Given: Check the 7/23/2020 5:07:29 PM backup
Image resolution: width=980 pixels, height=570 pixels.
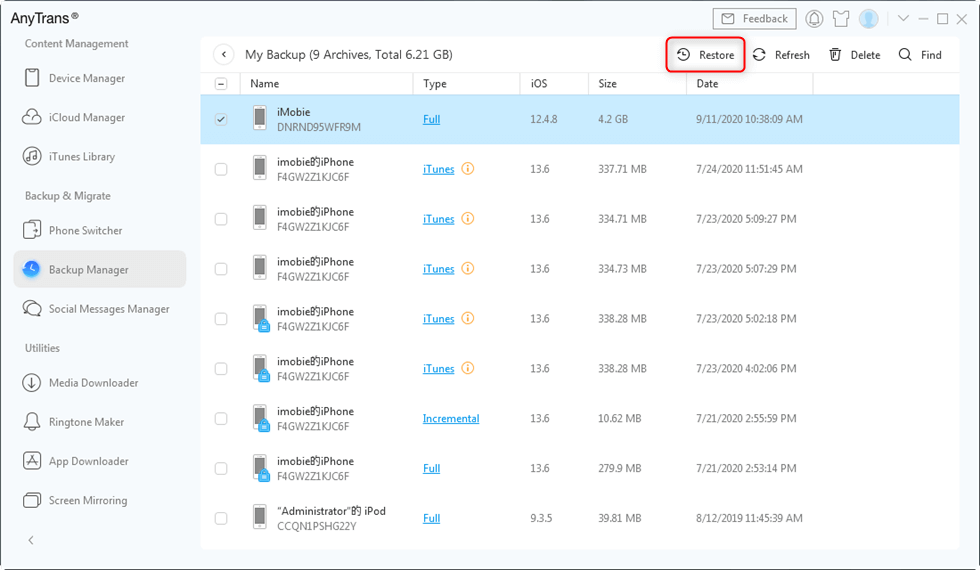Looking at the screenshot, I should 221,269.
